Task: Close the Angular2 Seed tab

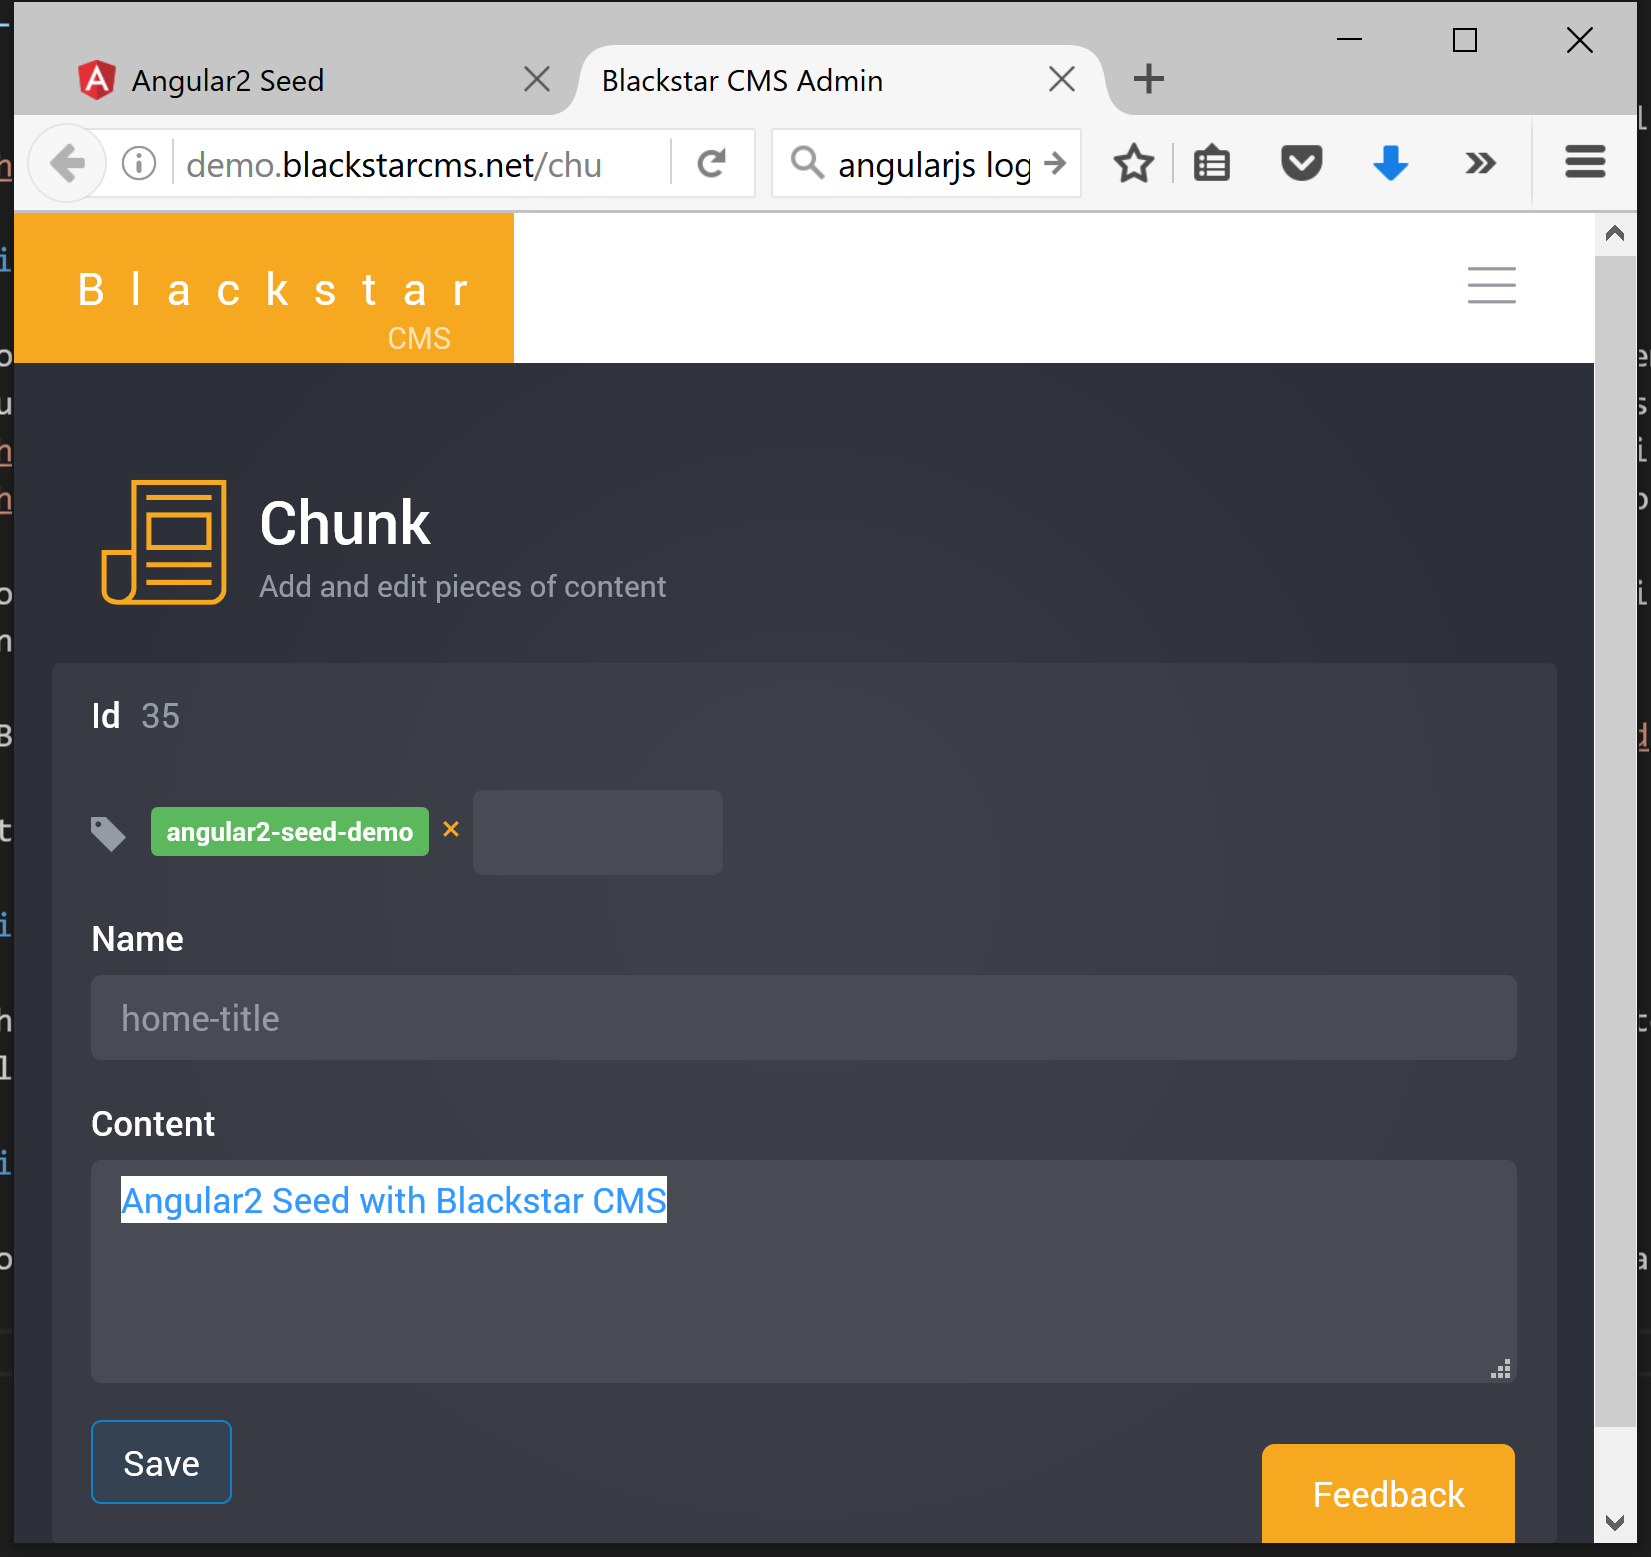Action: click(537, 79)
